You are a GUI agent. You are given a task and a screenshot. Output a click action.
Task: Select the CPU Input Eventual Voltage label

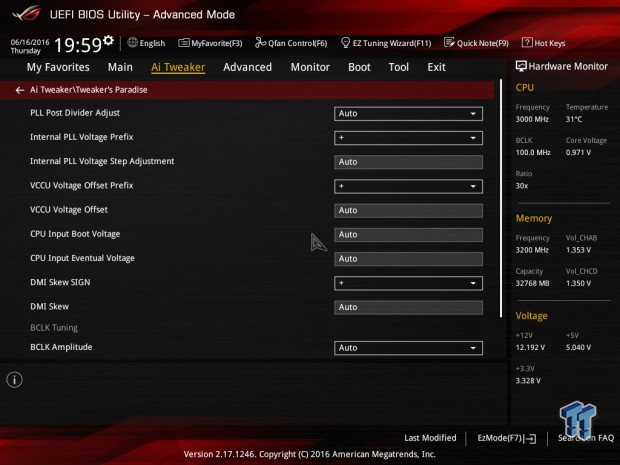[82, 258]
